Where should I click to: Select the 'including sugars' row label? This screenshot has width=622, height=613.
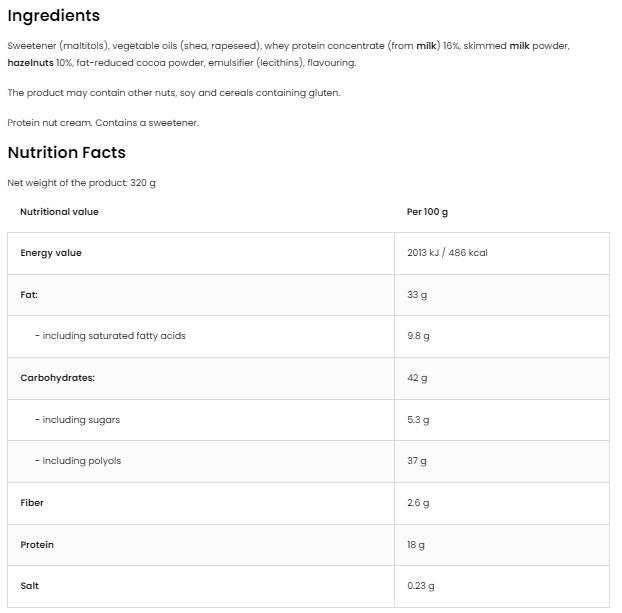[77, 420]
